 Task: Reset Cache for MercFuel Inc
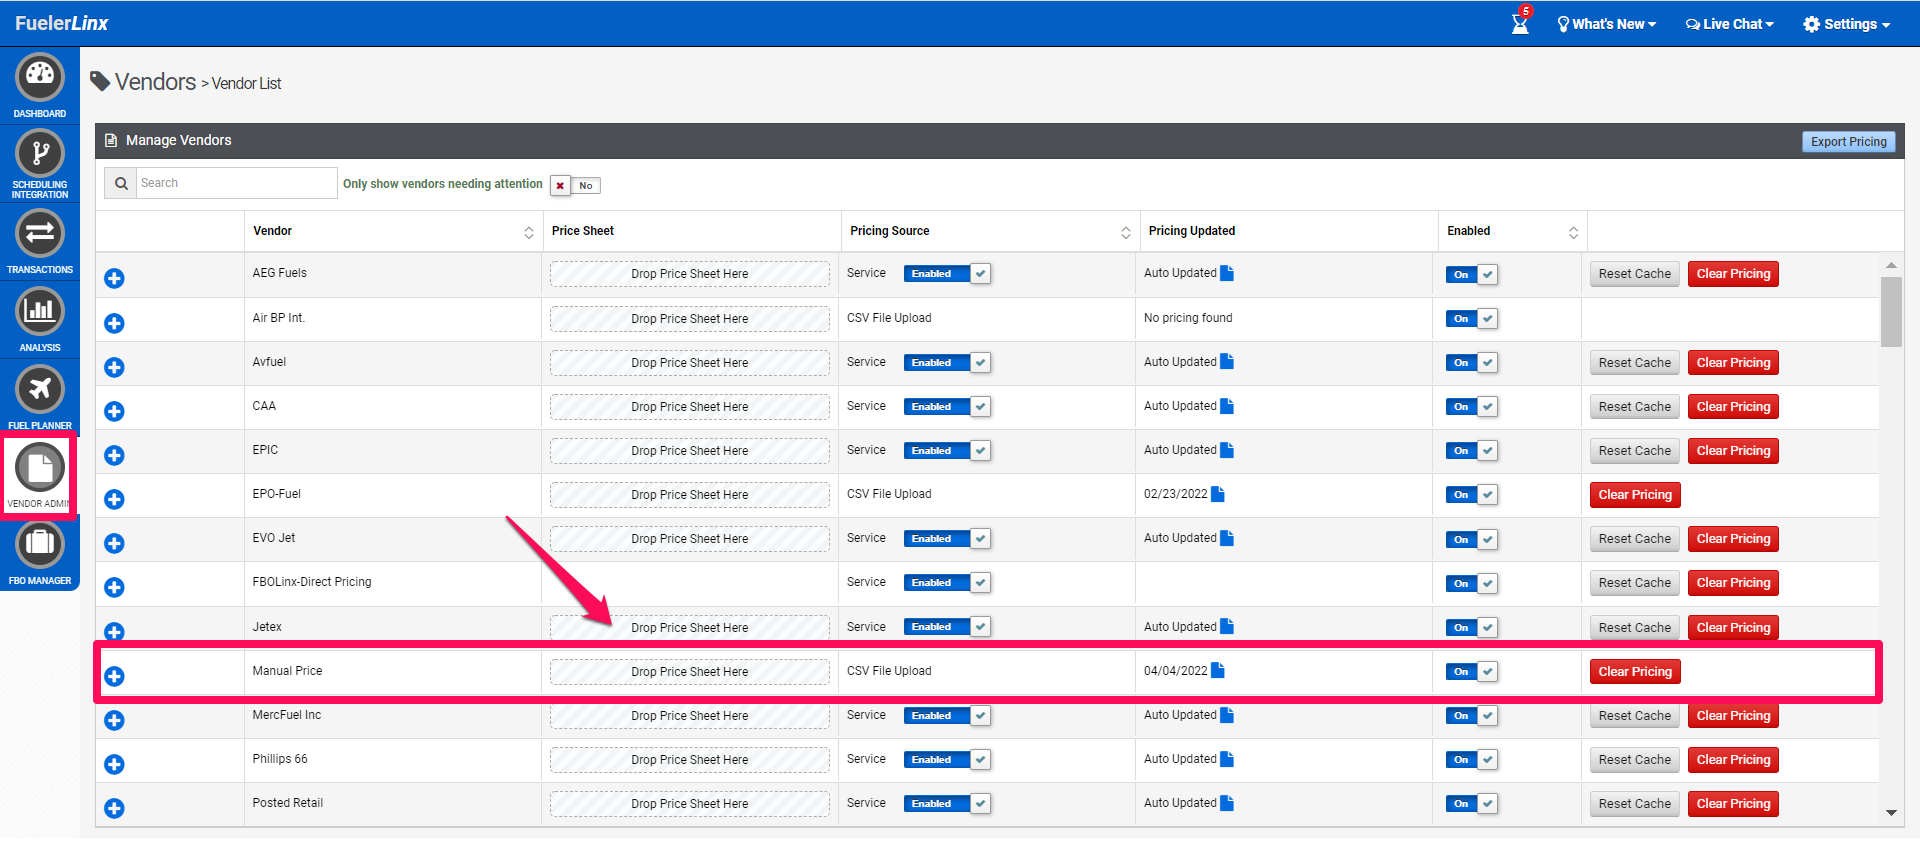(x=1634, y=716)
